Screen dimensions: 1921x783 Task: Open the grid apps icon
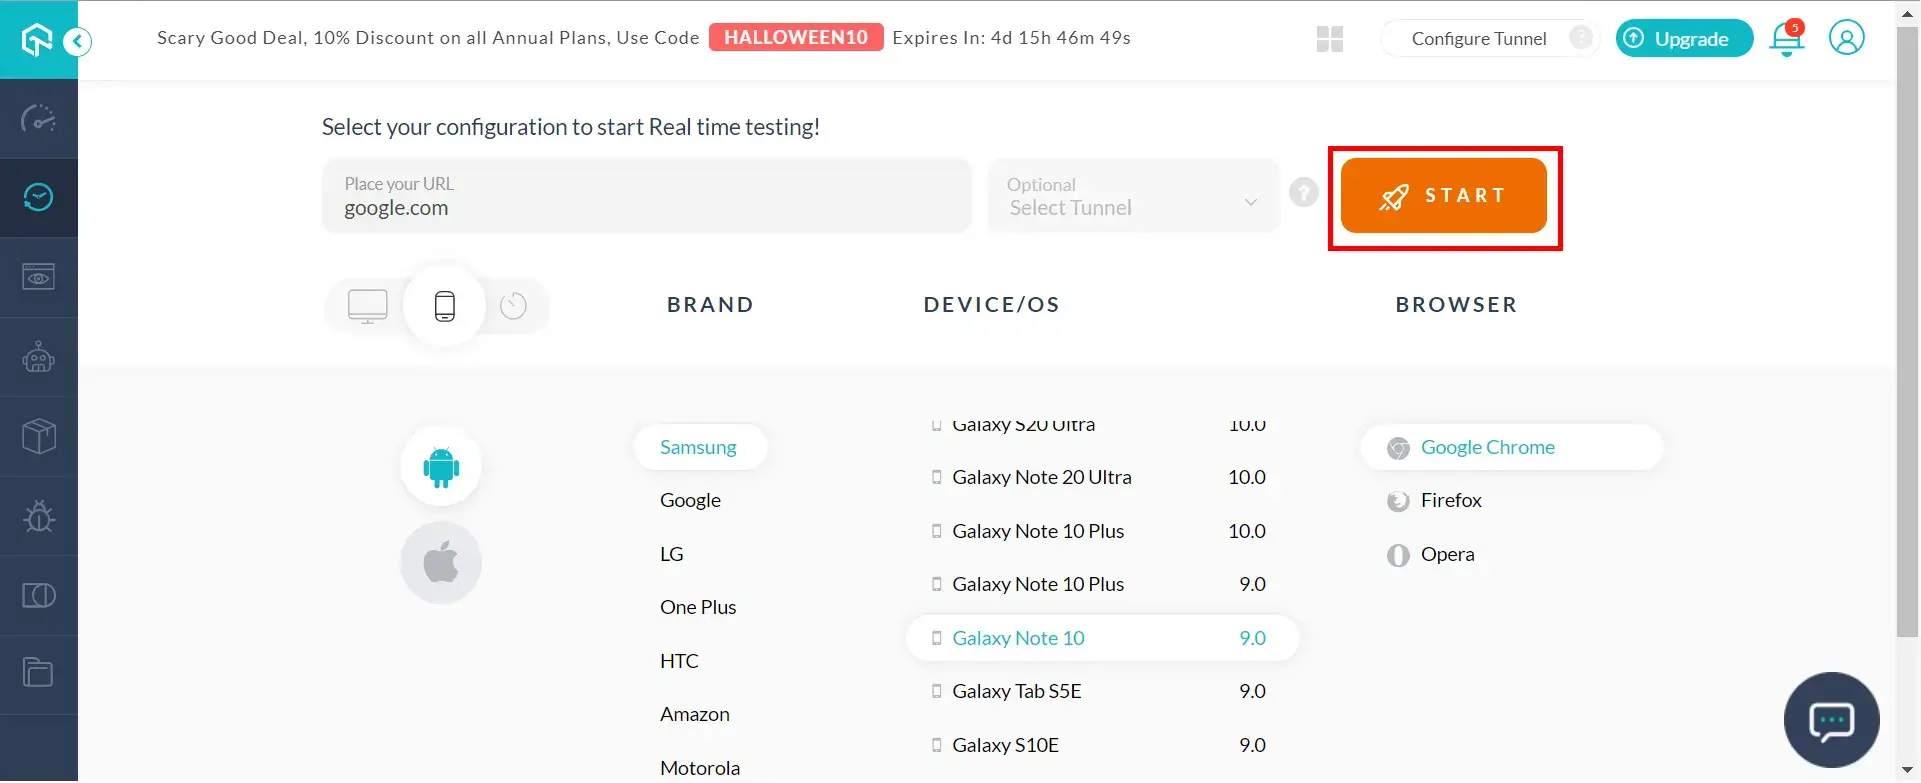click(1330, 39)
